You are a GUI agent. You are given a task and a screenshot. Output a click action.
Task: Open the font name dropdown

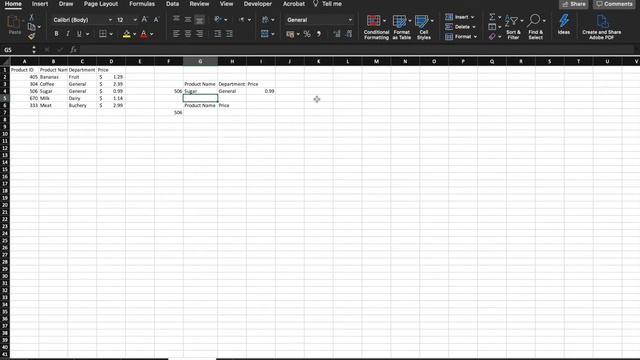[110, 20]
